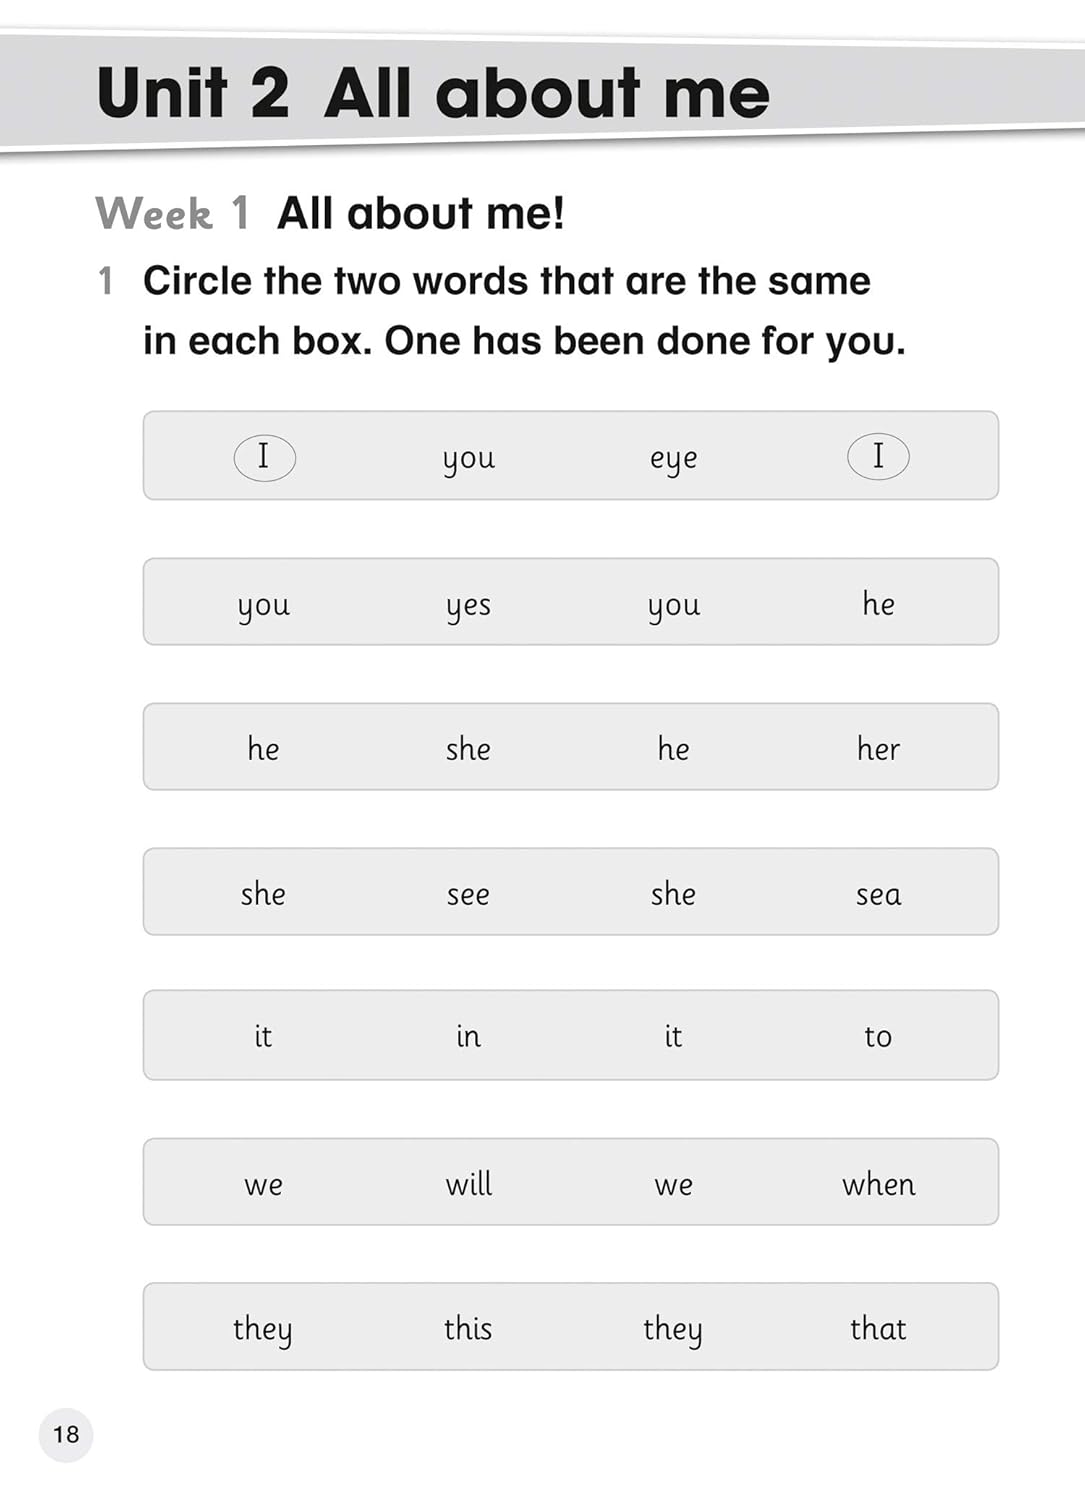Click the word 'this'
Viewport: 1085px width, 1500px height.
click(468, 1328)
